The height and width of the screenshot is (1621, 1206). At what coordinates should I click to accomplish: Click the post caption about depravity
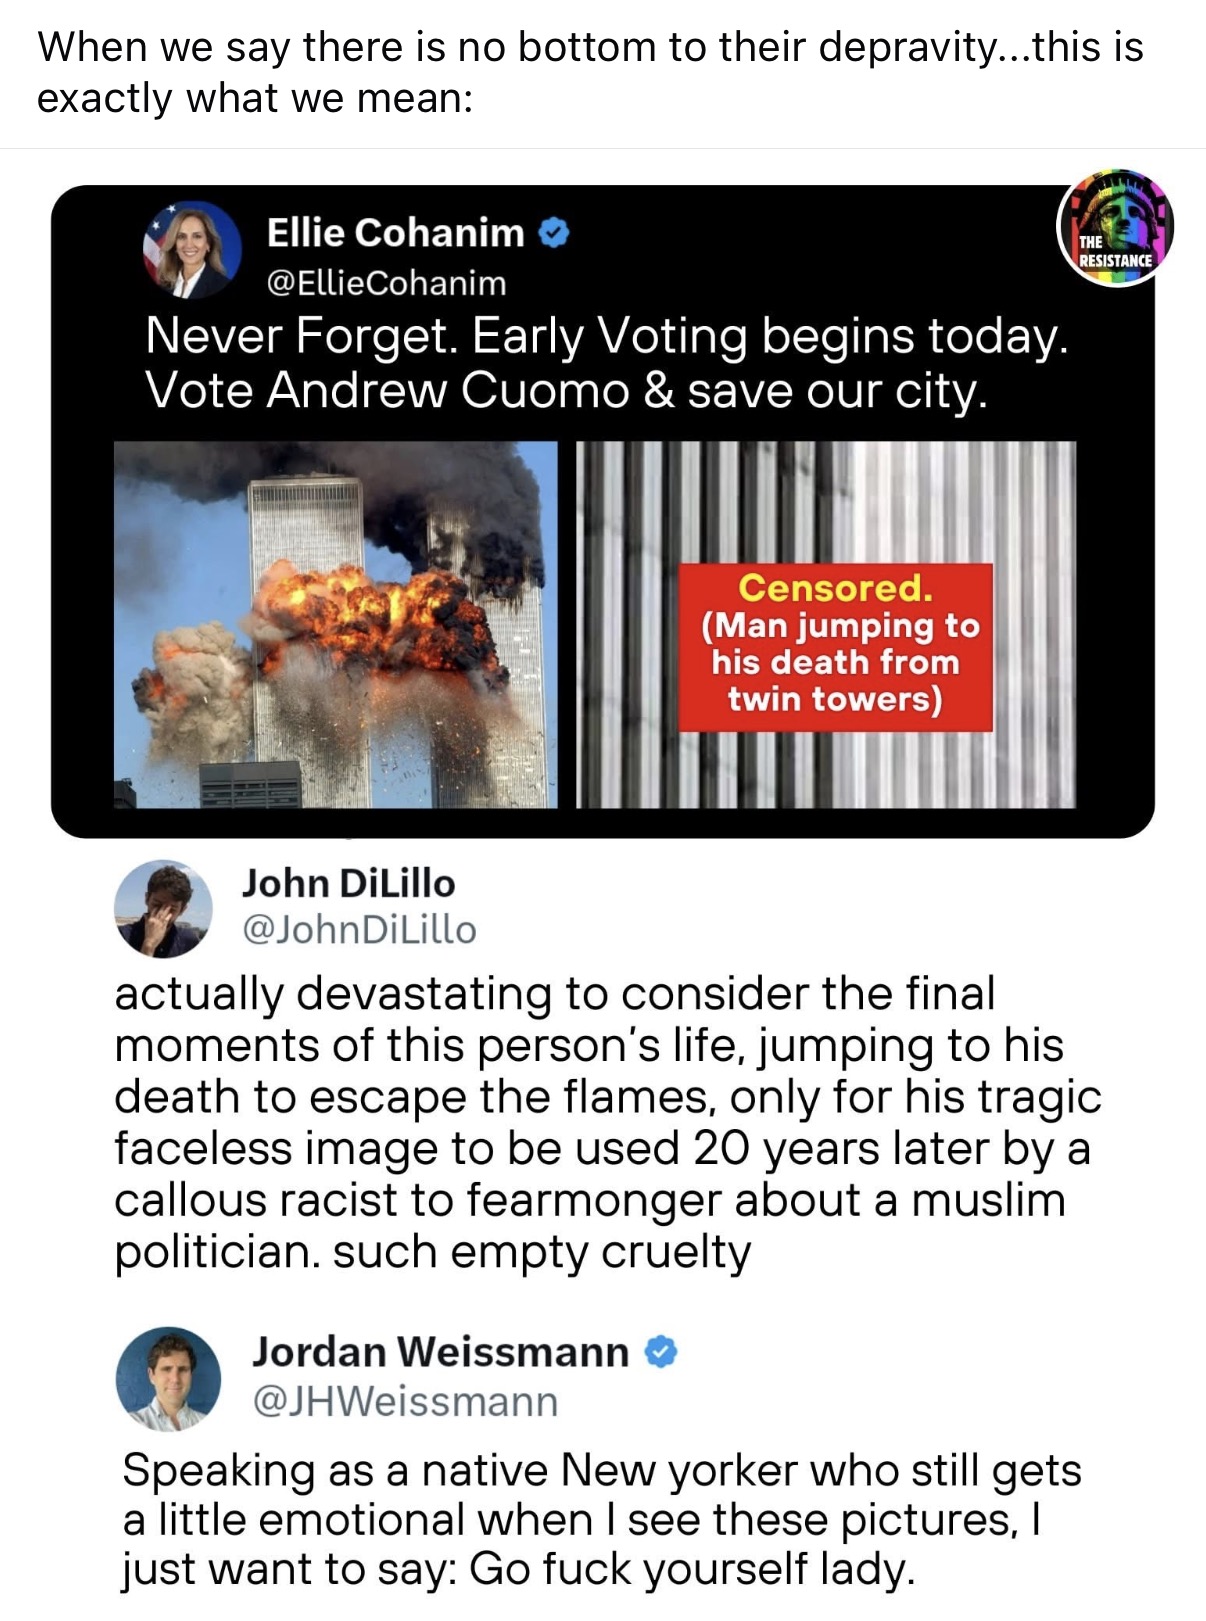coord(590,72)
